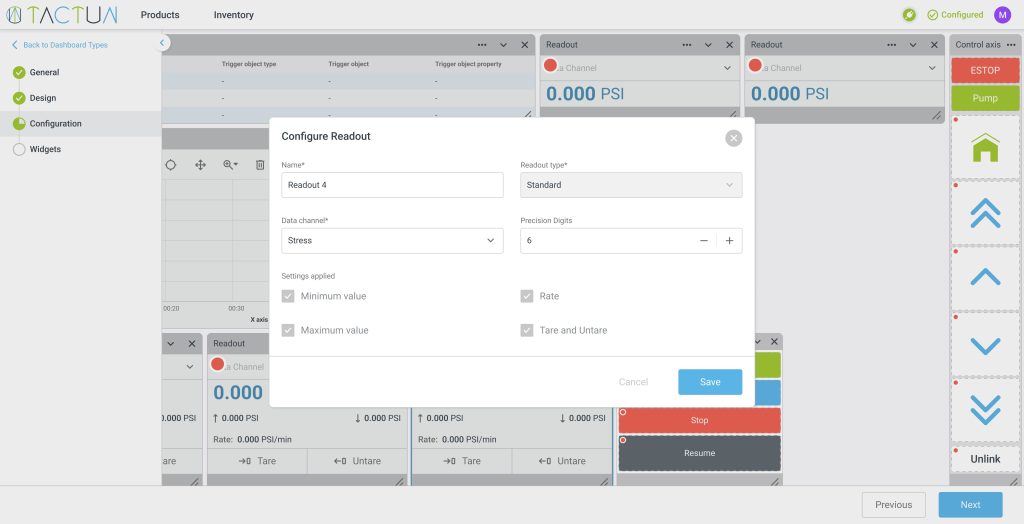Viewport: 1024px width, 524px height.
Task: Click Untare in bottom-middle readout widget
Action: [x=562, y=461]
